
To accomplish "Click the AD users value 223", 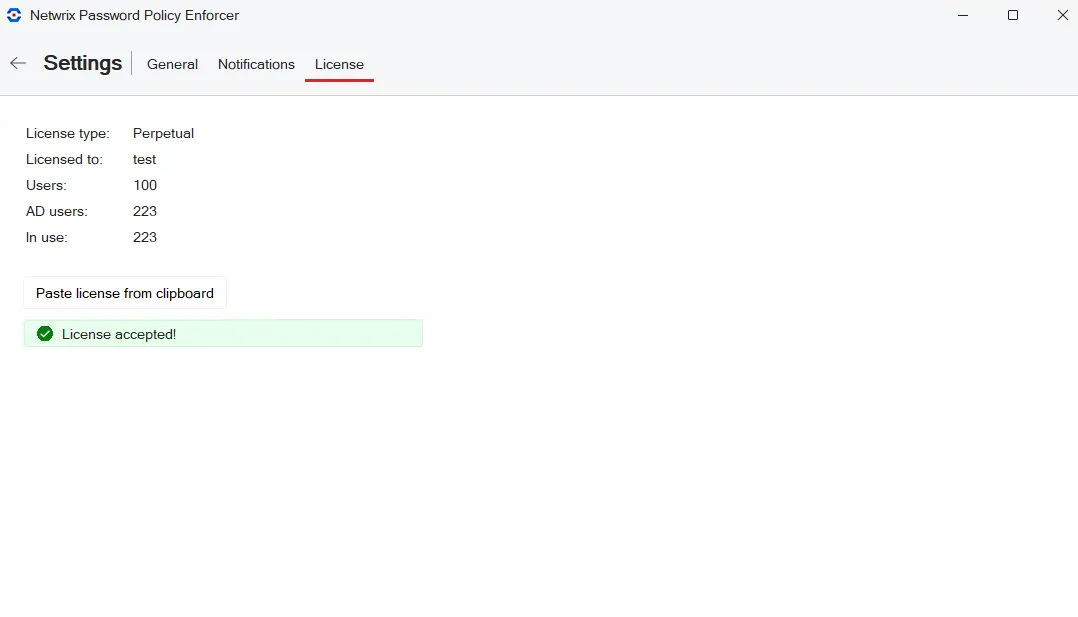I will tap(145, 211).
